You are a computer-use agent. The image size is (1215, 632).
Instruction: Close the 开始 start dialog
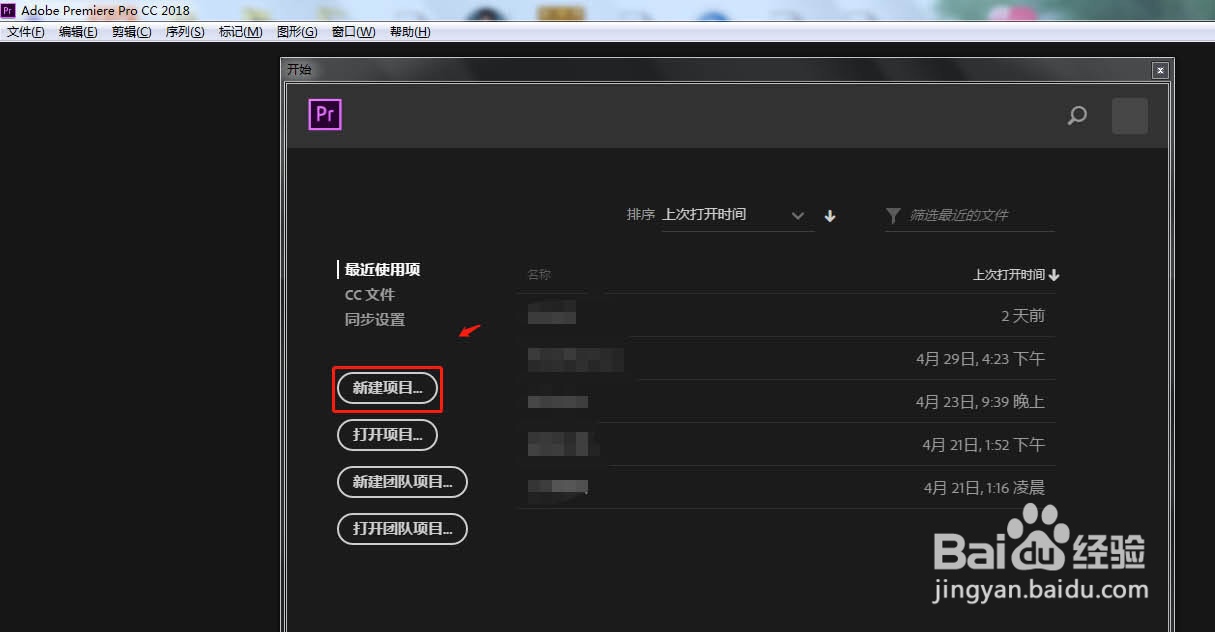pos(1160,70)
